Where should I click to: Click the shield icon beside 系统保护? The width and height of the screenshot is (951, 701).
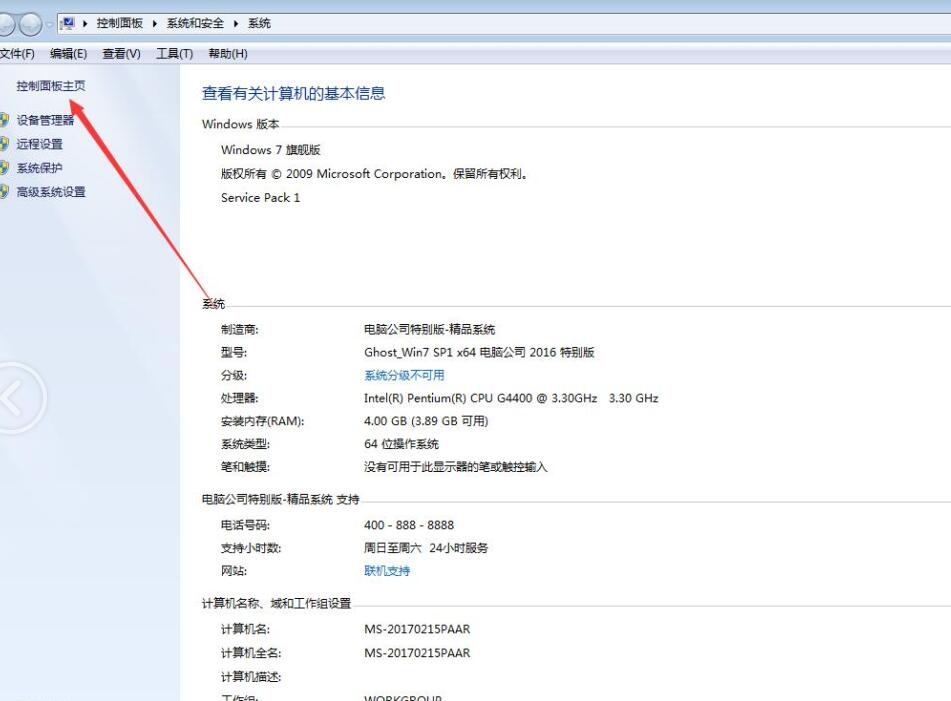[x=4, y=168]
